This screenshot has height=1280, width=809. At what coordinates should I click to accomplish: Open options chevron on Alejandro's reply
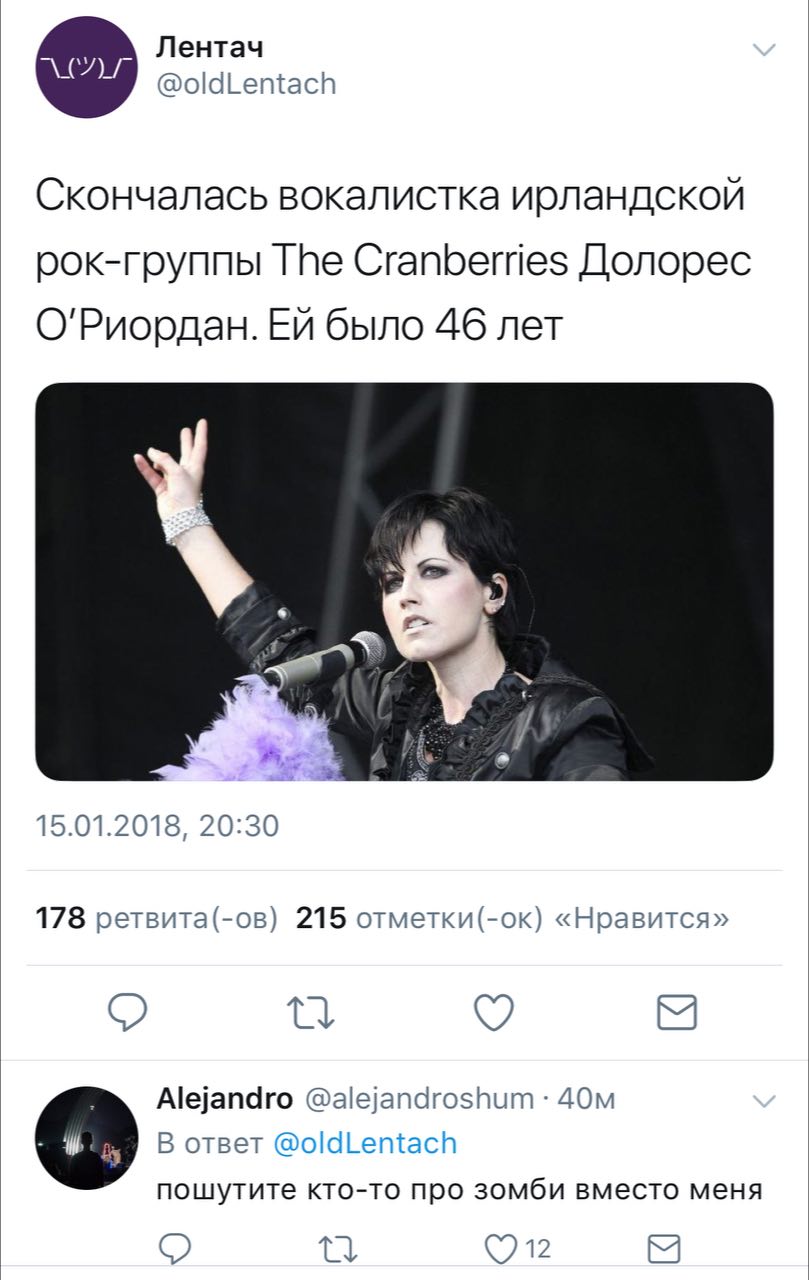(x=763, y=1101)
